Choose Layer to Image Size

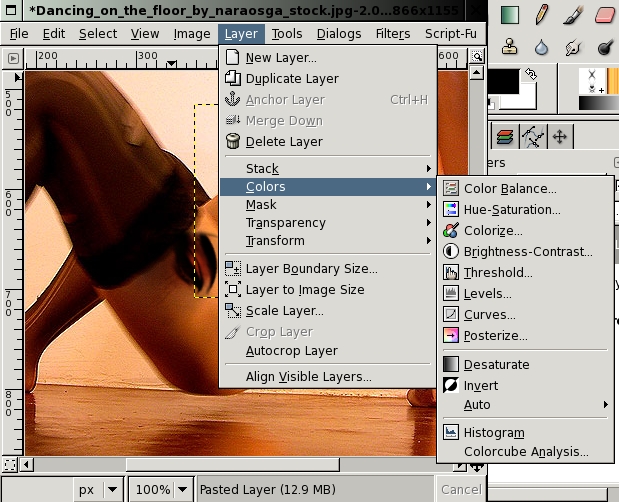[x=328, y=289]
